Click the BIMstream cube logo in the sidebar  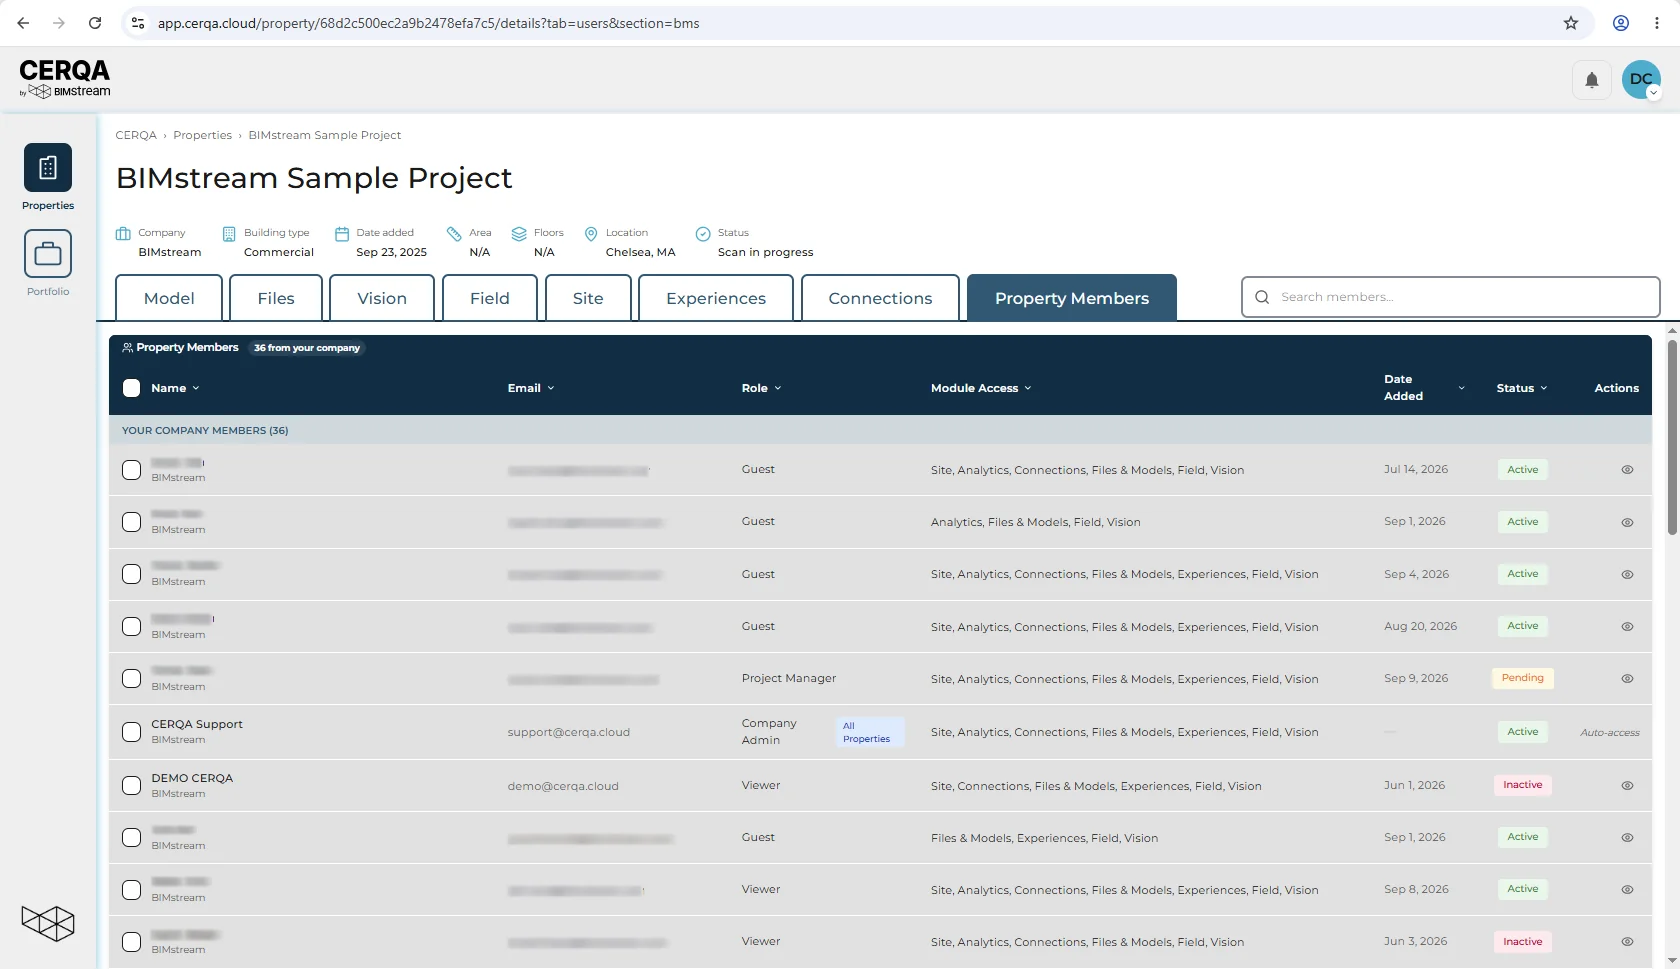[48, 923]
